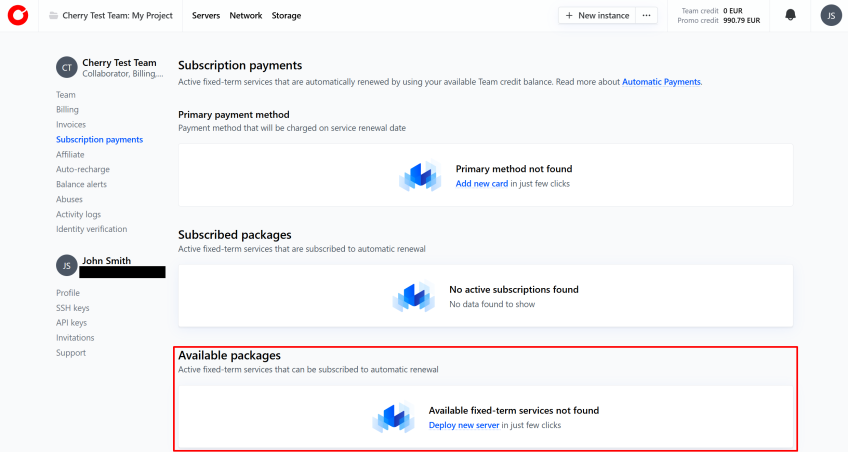Screen dimensions: 848x452
Task: Click the New instance button
Action: 597,15
